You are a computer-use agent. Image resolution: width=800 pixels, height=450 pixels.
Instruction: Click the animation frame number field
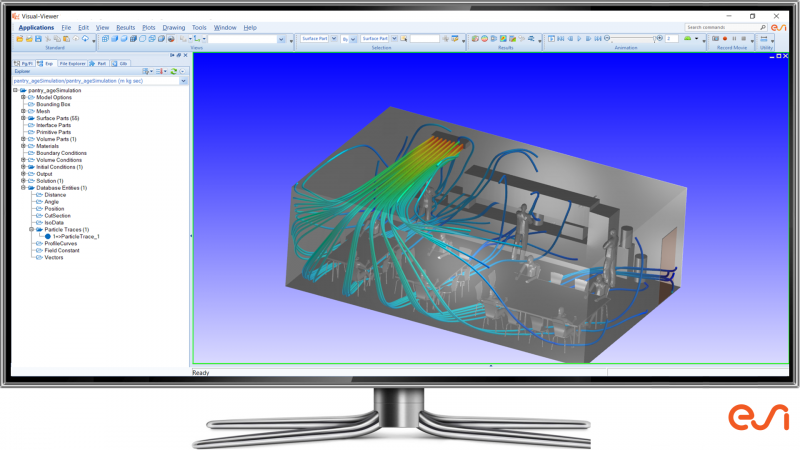(x=671, y=39)
